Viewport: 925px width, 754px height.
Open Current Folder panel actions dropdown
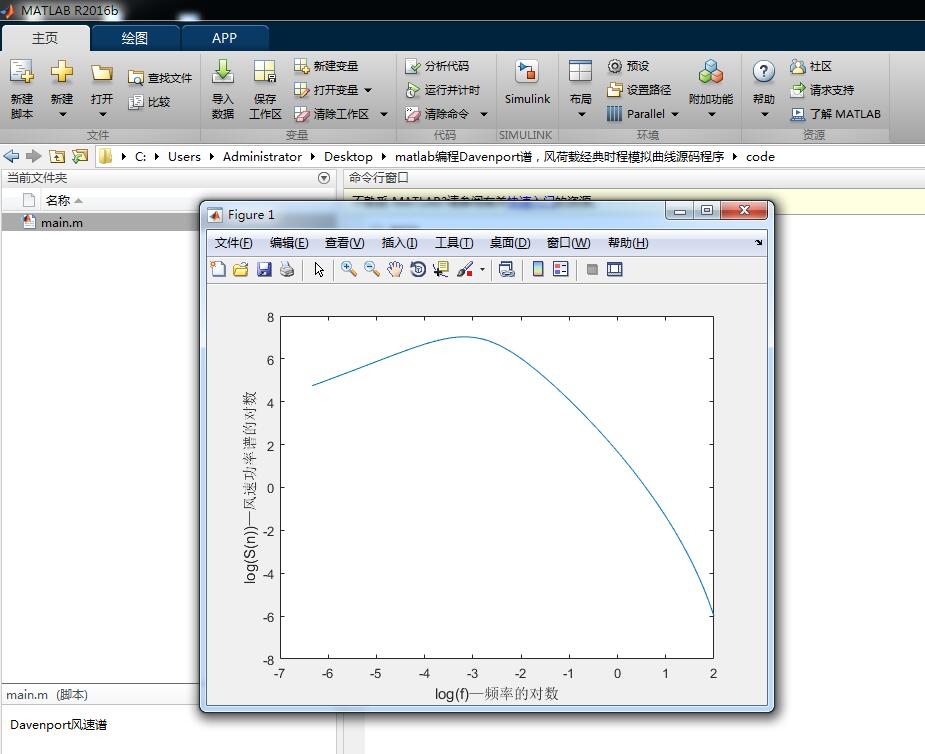(324, 178)
